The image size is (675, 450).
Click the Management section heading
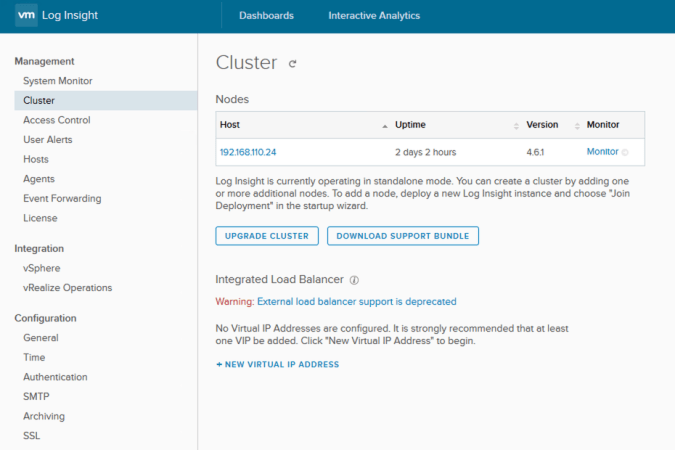point(44,61)
